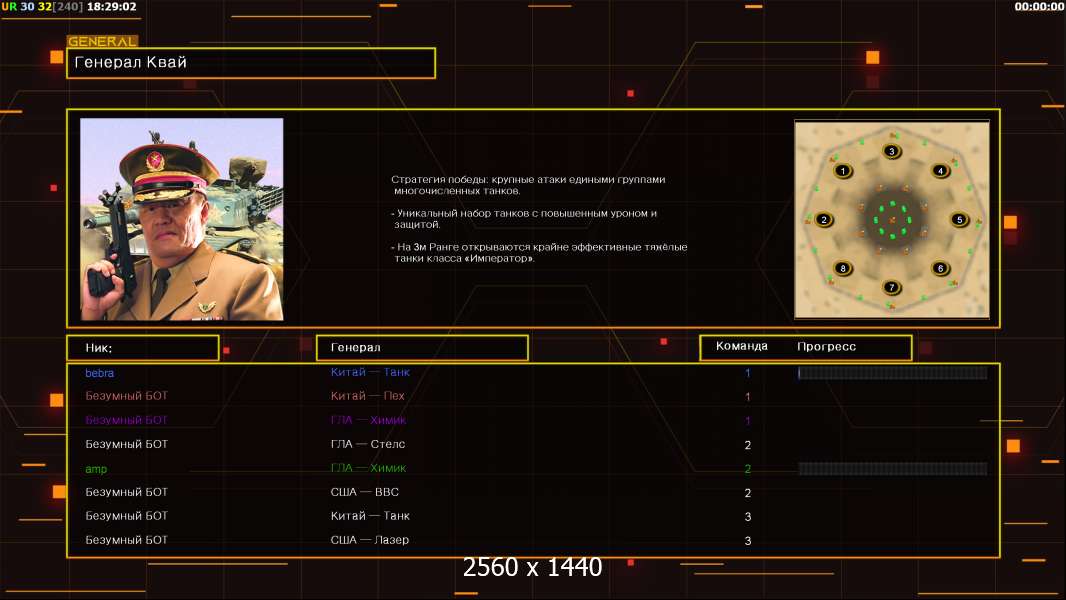
Task: Choose start position 2 on the minimap
Action: [824, 220]
